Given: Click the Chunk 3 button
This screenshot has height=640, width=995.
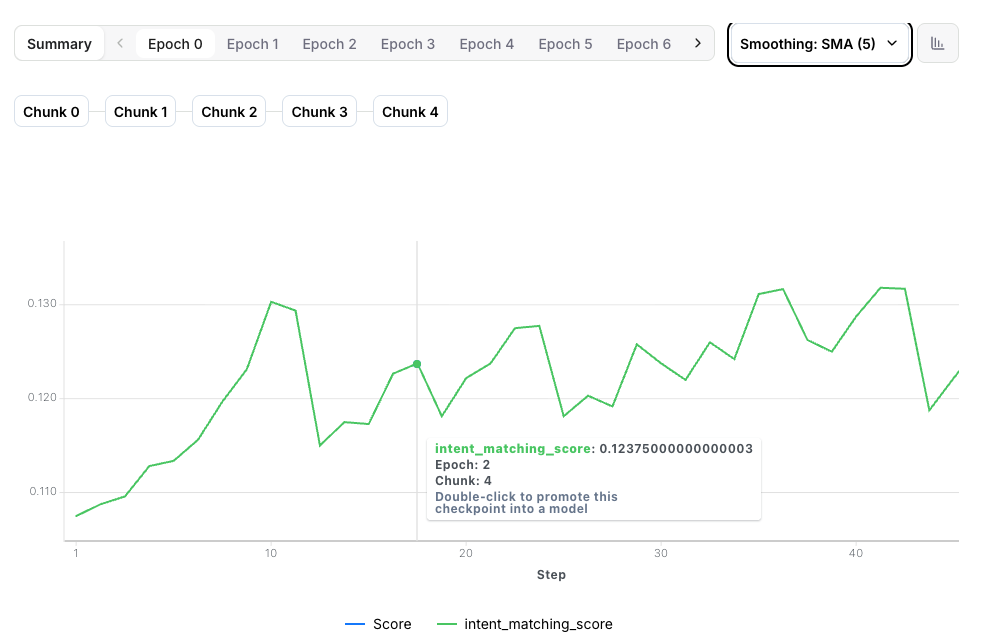Looking at the screenshot, I should pyautogui.click(x=319, y=111).
